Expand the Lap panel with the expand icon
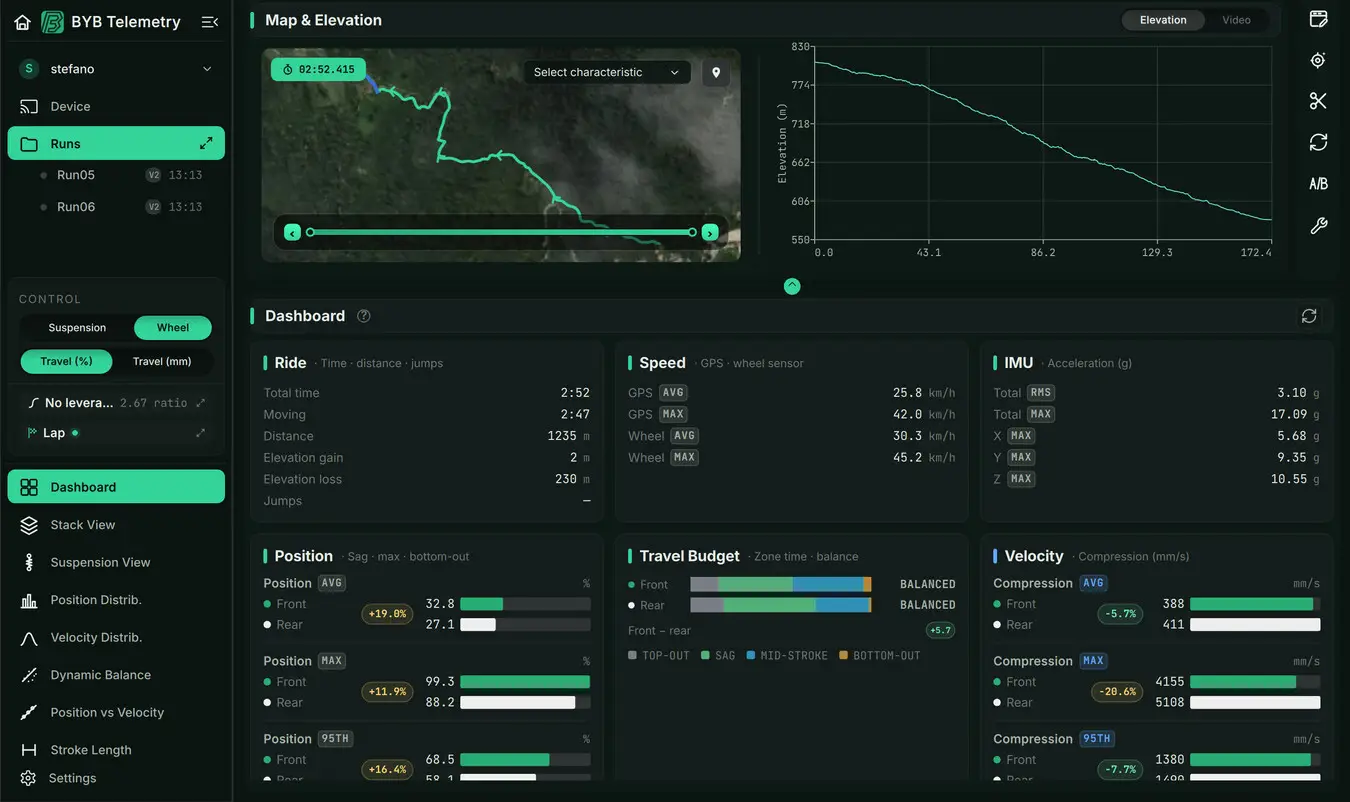Viewport: 1350px width, 802px height. (200, 433)
